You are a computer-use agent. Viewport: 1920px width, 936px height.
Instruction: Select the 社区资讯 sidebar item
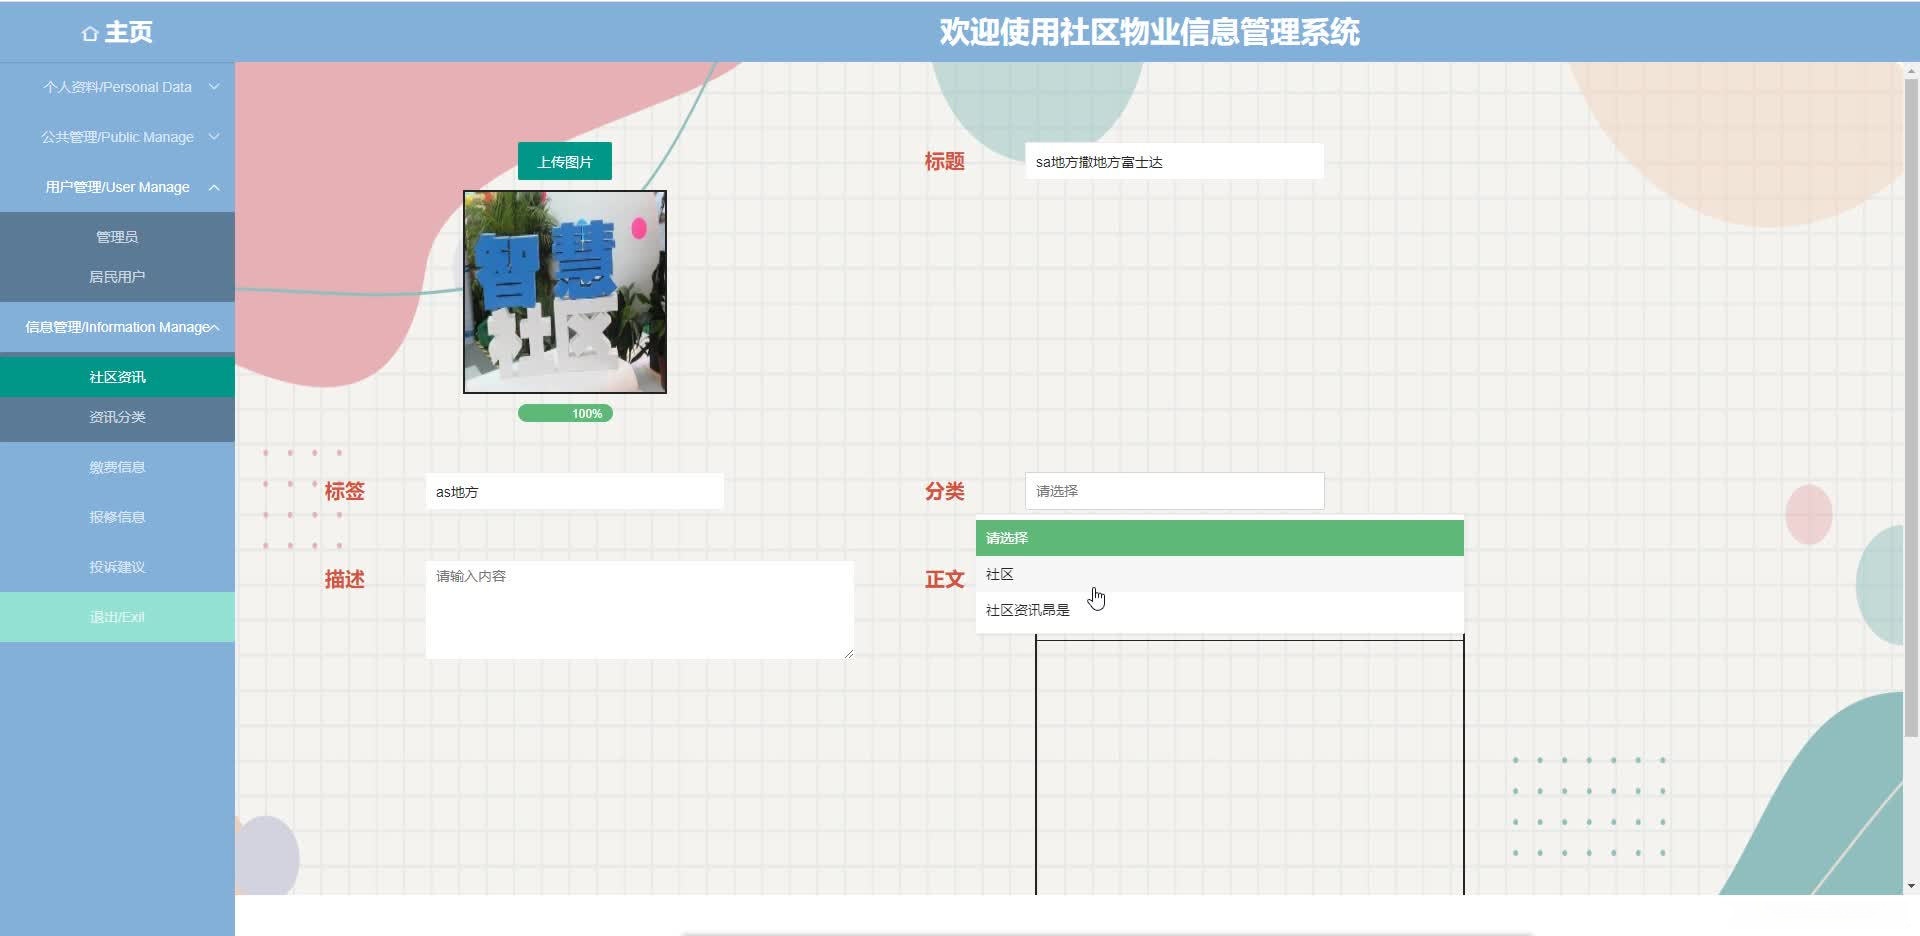[x=117, y=377]
